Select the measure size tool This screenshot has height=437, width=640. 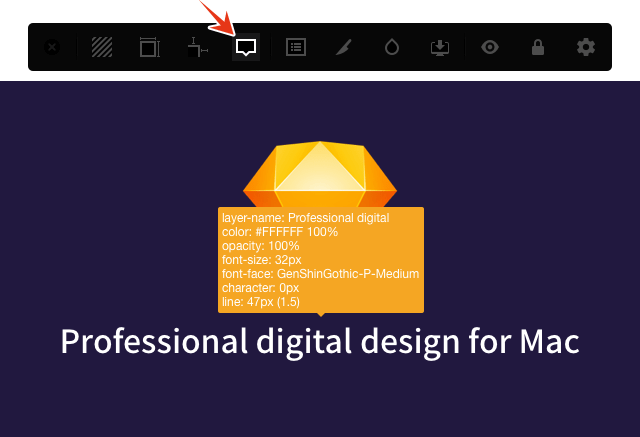149,47
